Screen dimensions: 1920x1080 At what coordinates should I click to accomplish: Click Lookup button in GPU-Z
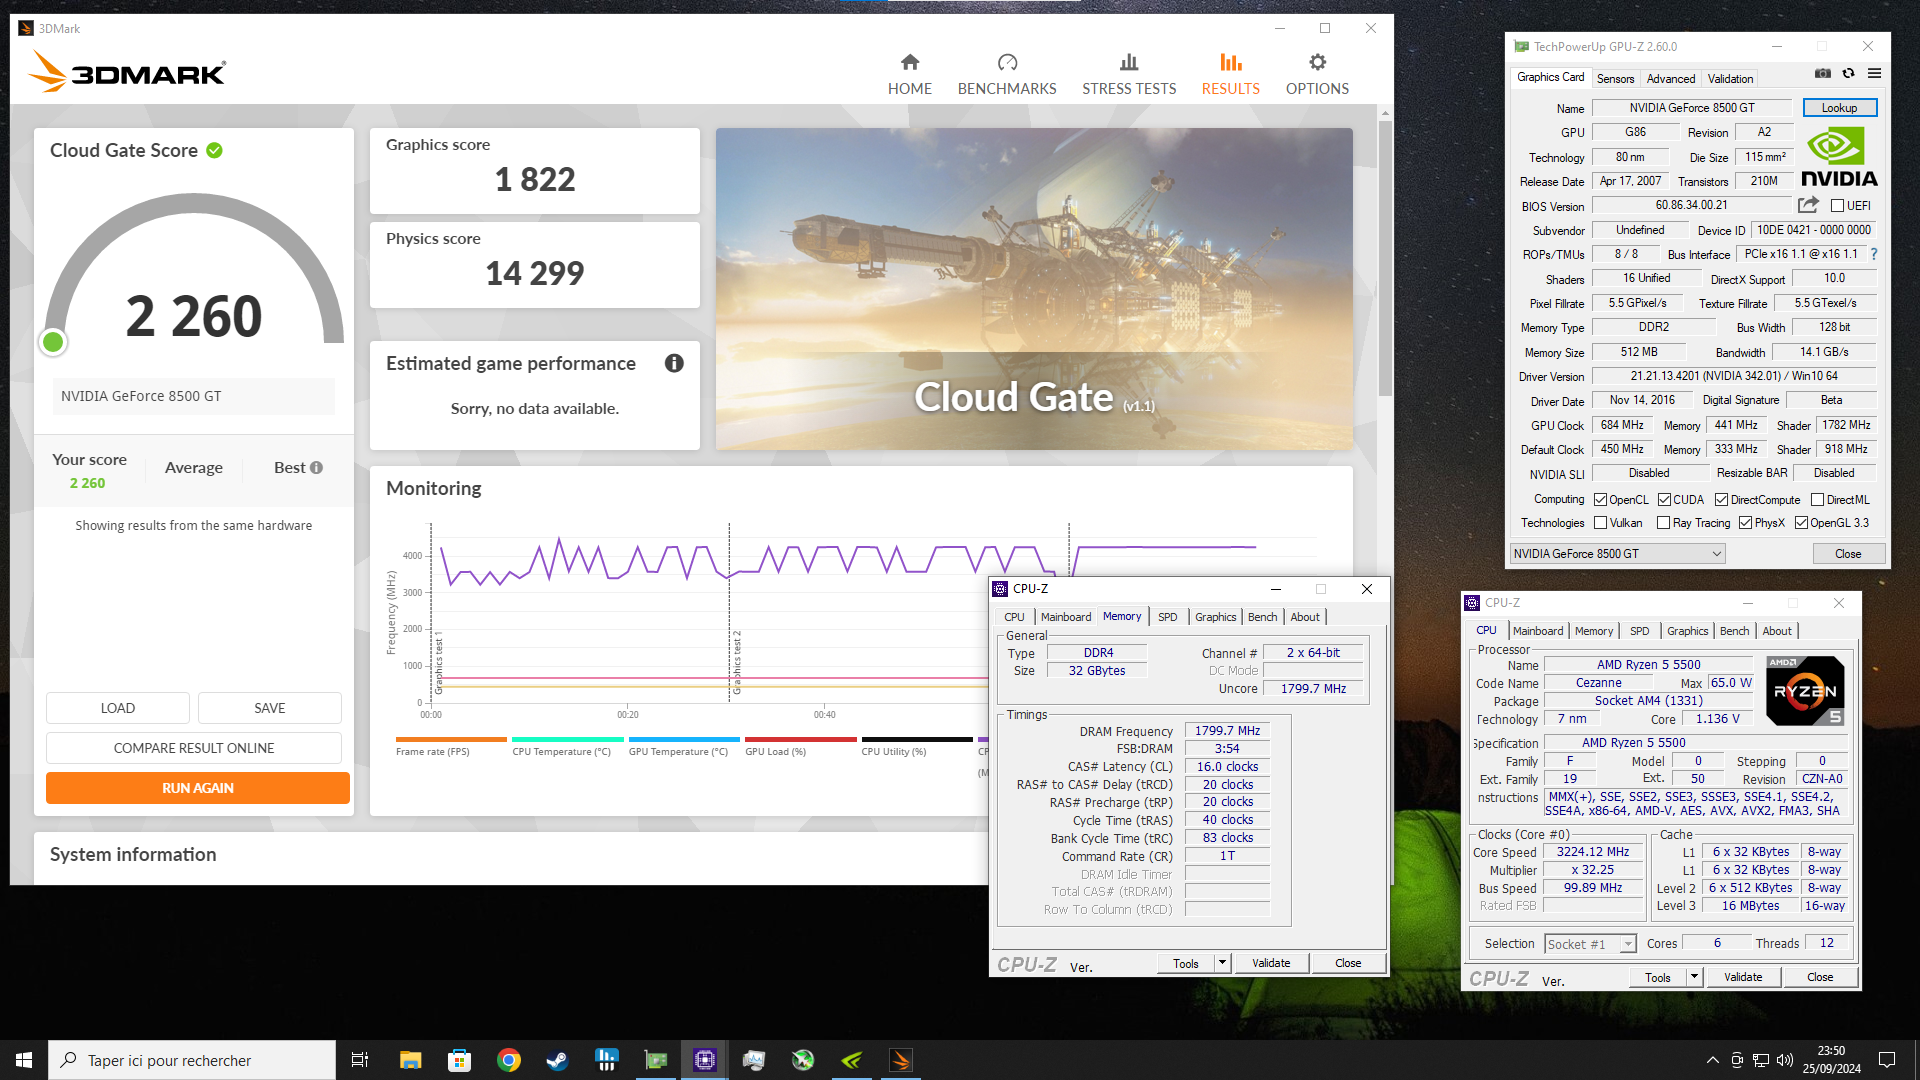[x=1839, y=108]
